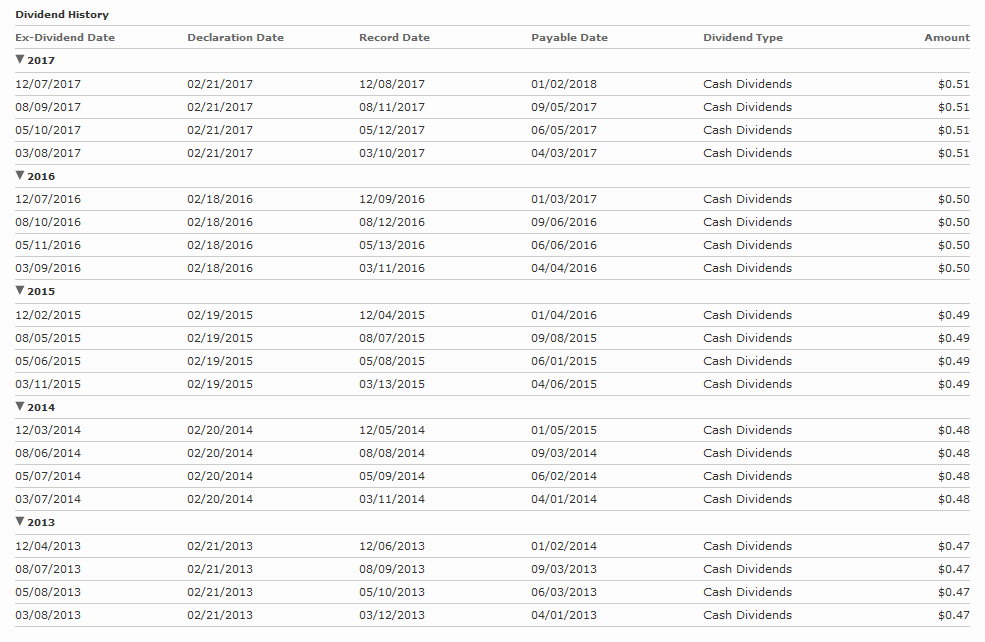The width and height of the screenshot is (985, 642).
Task: Click the Amount column header
Action: tap(947, 38)
